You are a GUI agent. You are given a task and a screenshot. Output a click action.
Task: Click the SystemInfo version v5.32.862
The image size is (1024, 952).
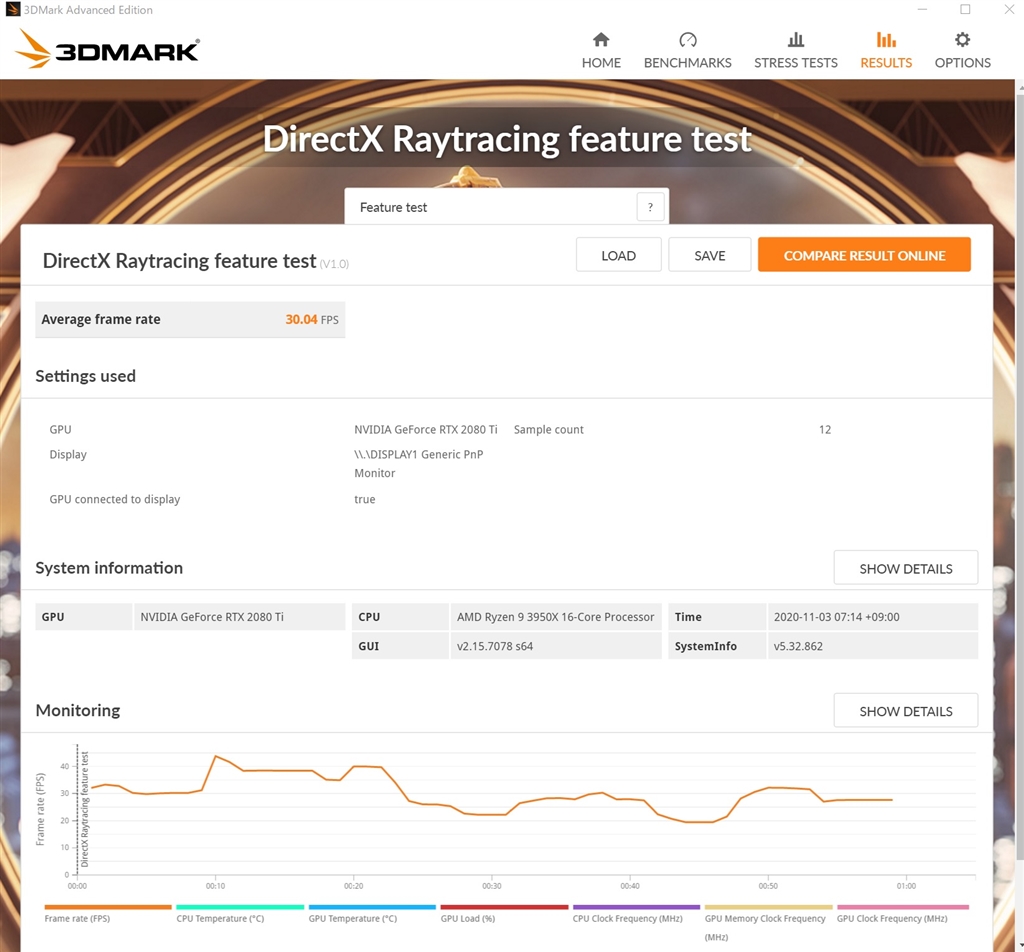pos(798,646)
